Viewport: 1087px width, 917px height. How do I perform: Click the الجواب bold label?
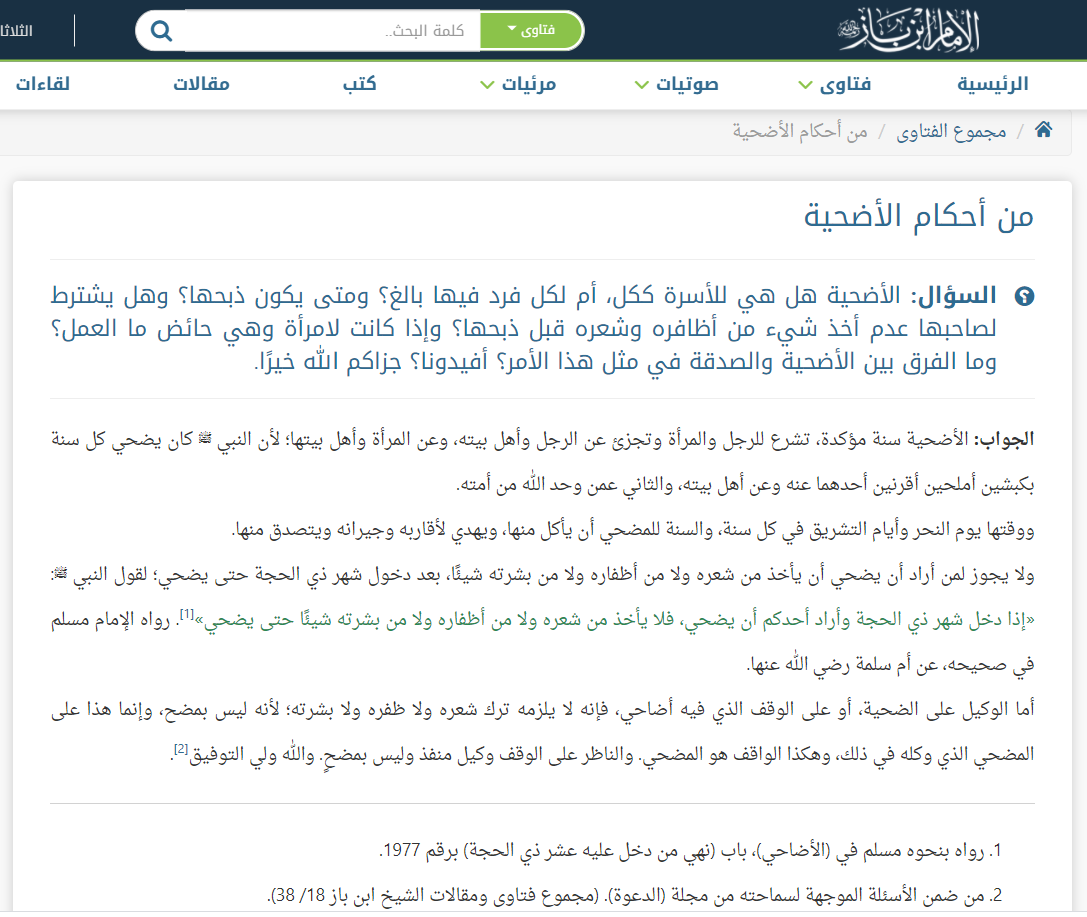[1004, 439]
